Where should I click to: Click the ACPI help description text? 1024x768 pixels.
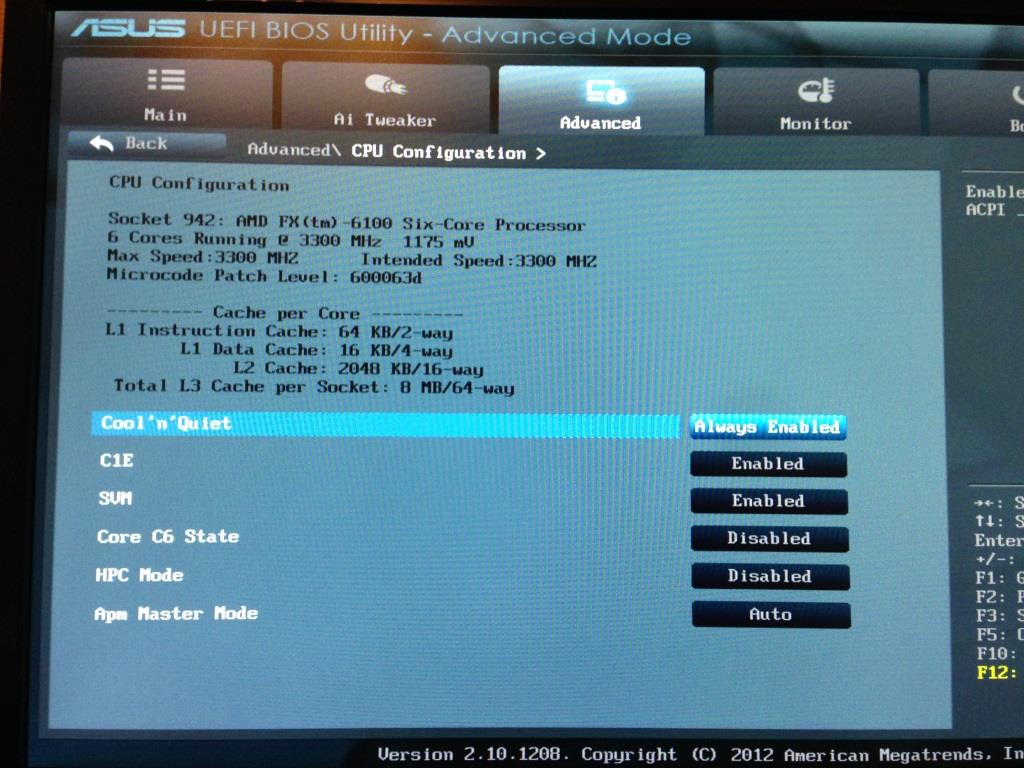(994, 200)
